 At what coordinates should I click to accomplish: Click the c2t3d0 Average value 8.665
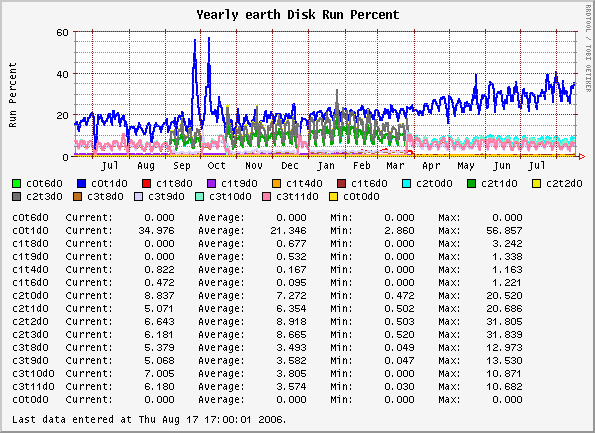291,334
